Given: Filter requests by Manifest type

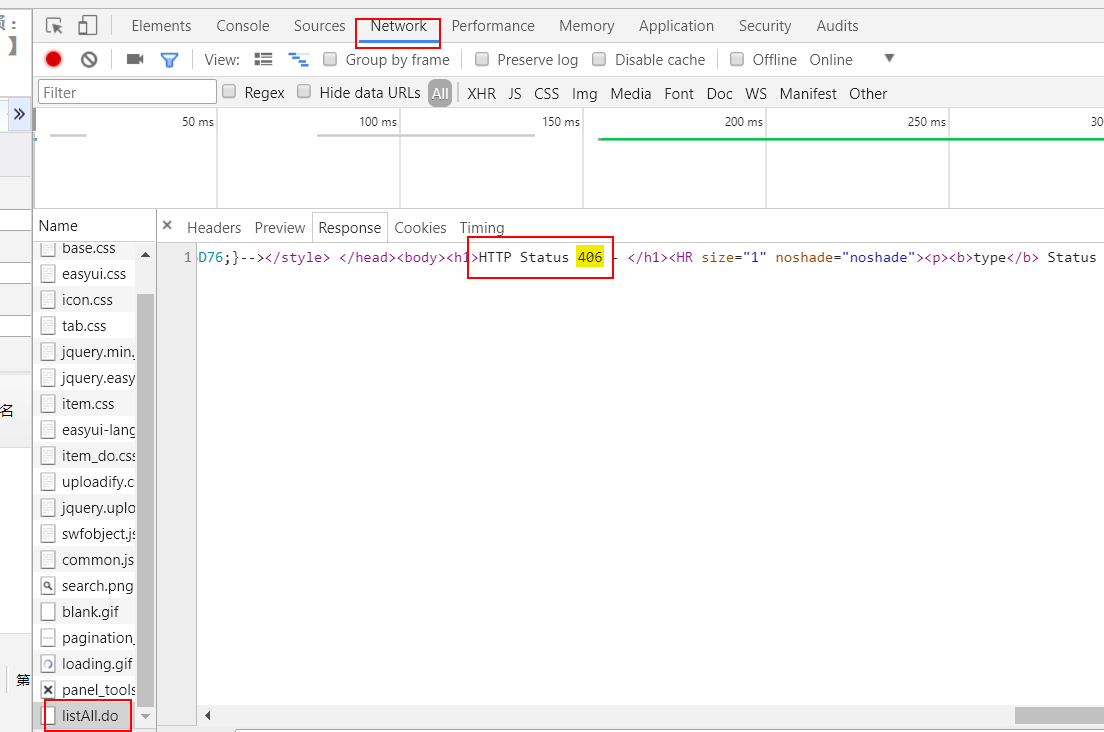Looking at the screenshot, I should (x=808, y=94).
